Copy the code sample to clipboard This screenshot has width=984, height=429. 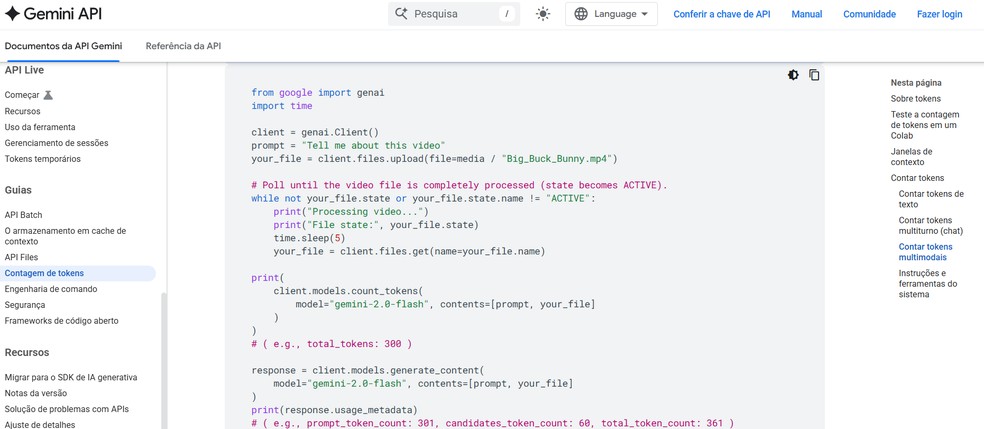pos(814,75)
